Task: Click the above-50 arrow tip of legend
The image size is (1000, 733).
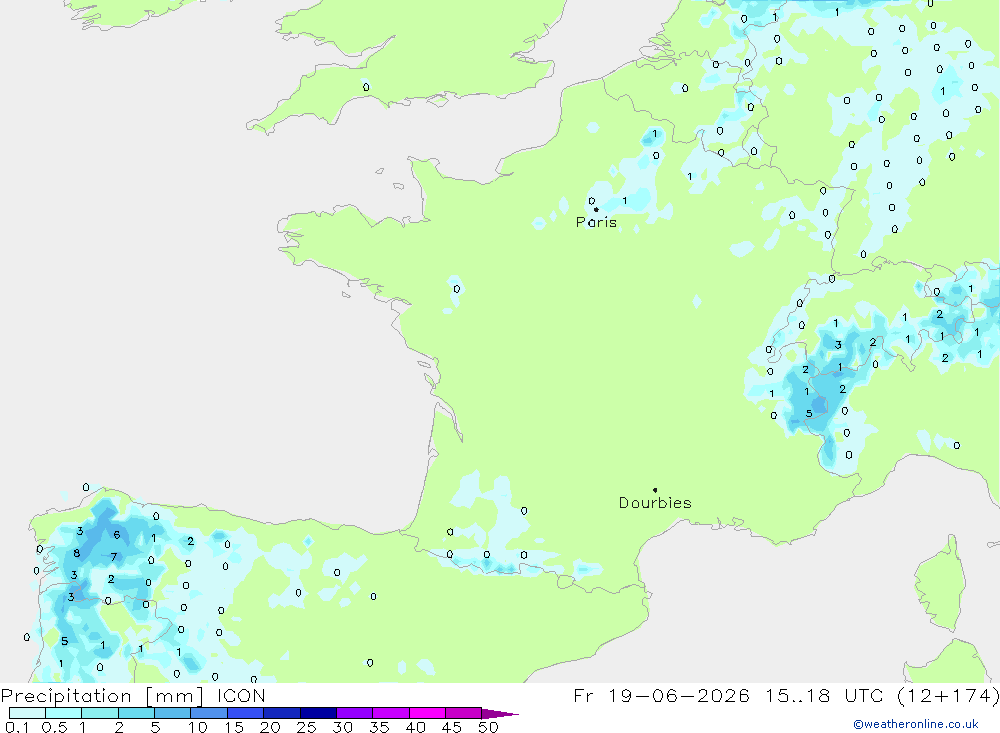Action: coord(499,714)
